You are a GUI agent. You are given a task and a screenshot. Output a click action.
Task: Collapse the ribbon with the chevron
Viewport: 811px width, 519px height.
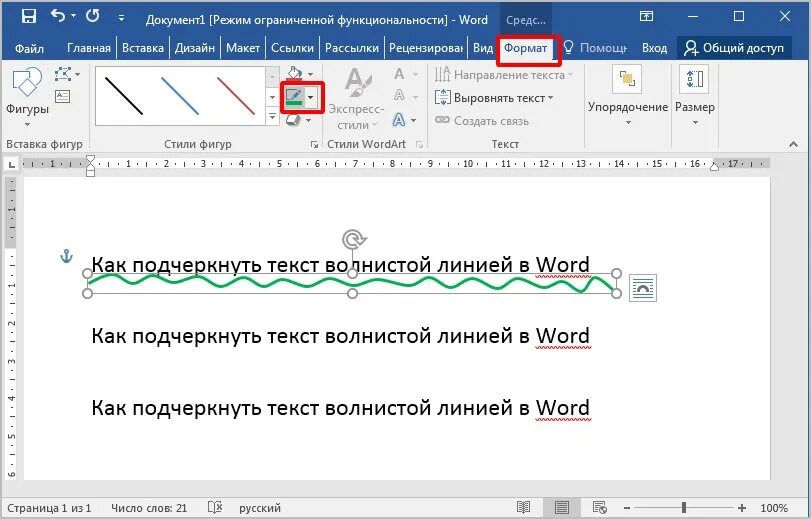[x=793, y=145]
